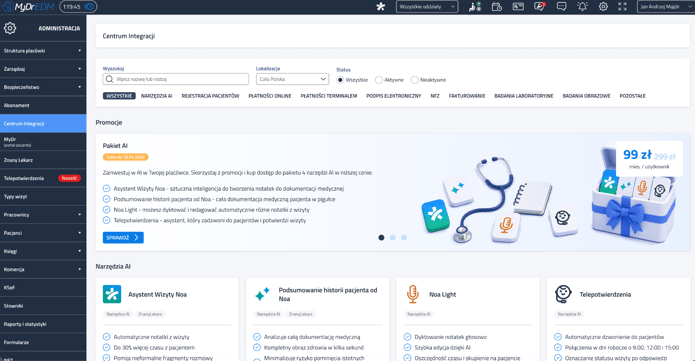
Task: Select the REJESTRACJA PACJENTÓW tab
Action: point(210,96)
